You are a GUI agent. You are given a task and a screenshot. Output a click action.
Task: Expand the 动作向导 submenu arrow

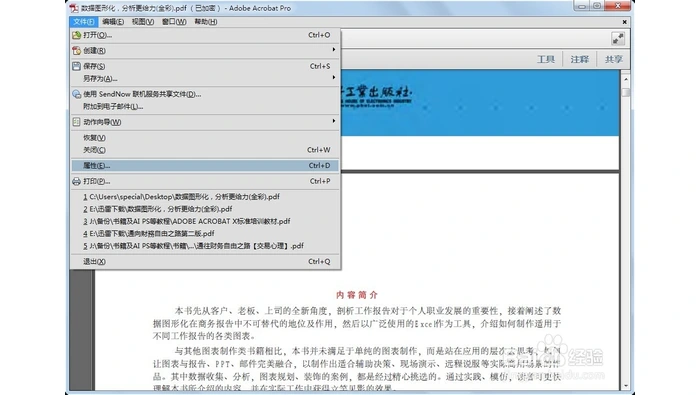tap(333, 121)
